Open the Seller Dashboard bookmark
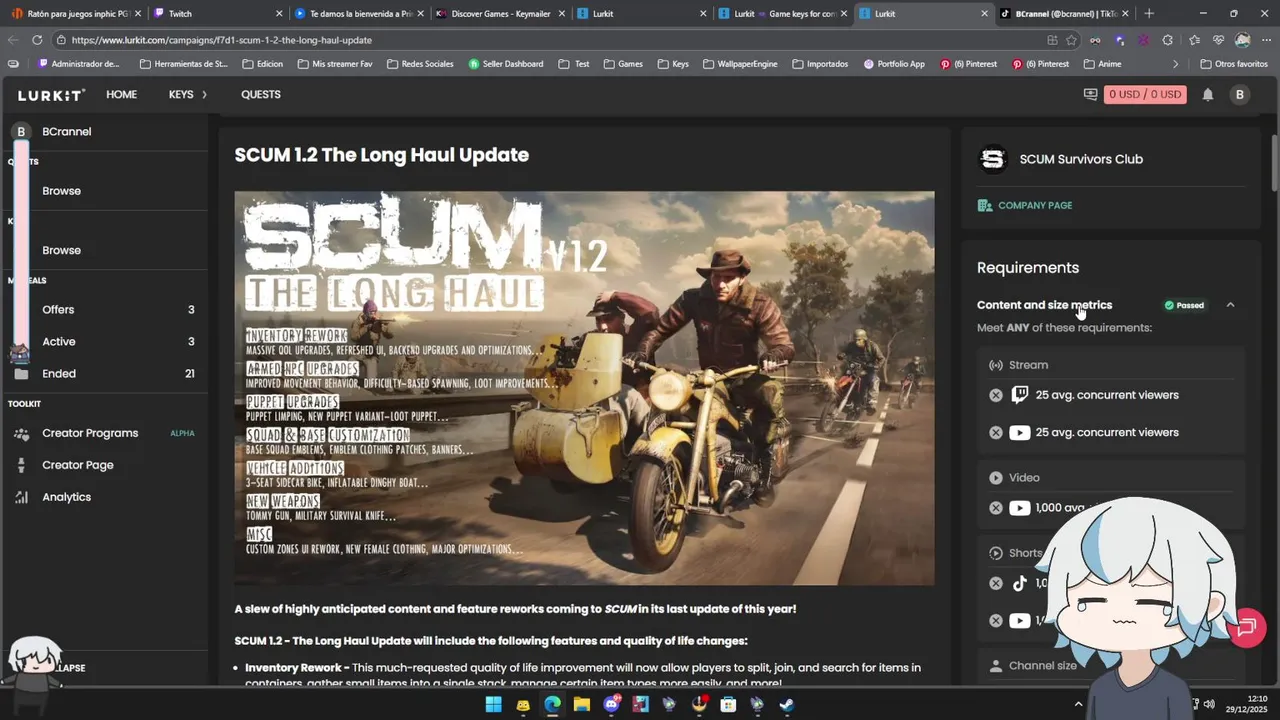Image resolution: width=1280 pixels, height=720 pixels. click(505, 64)
